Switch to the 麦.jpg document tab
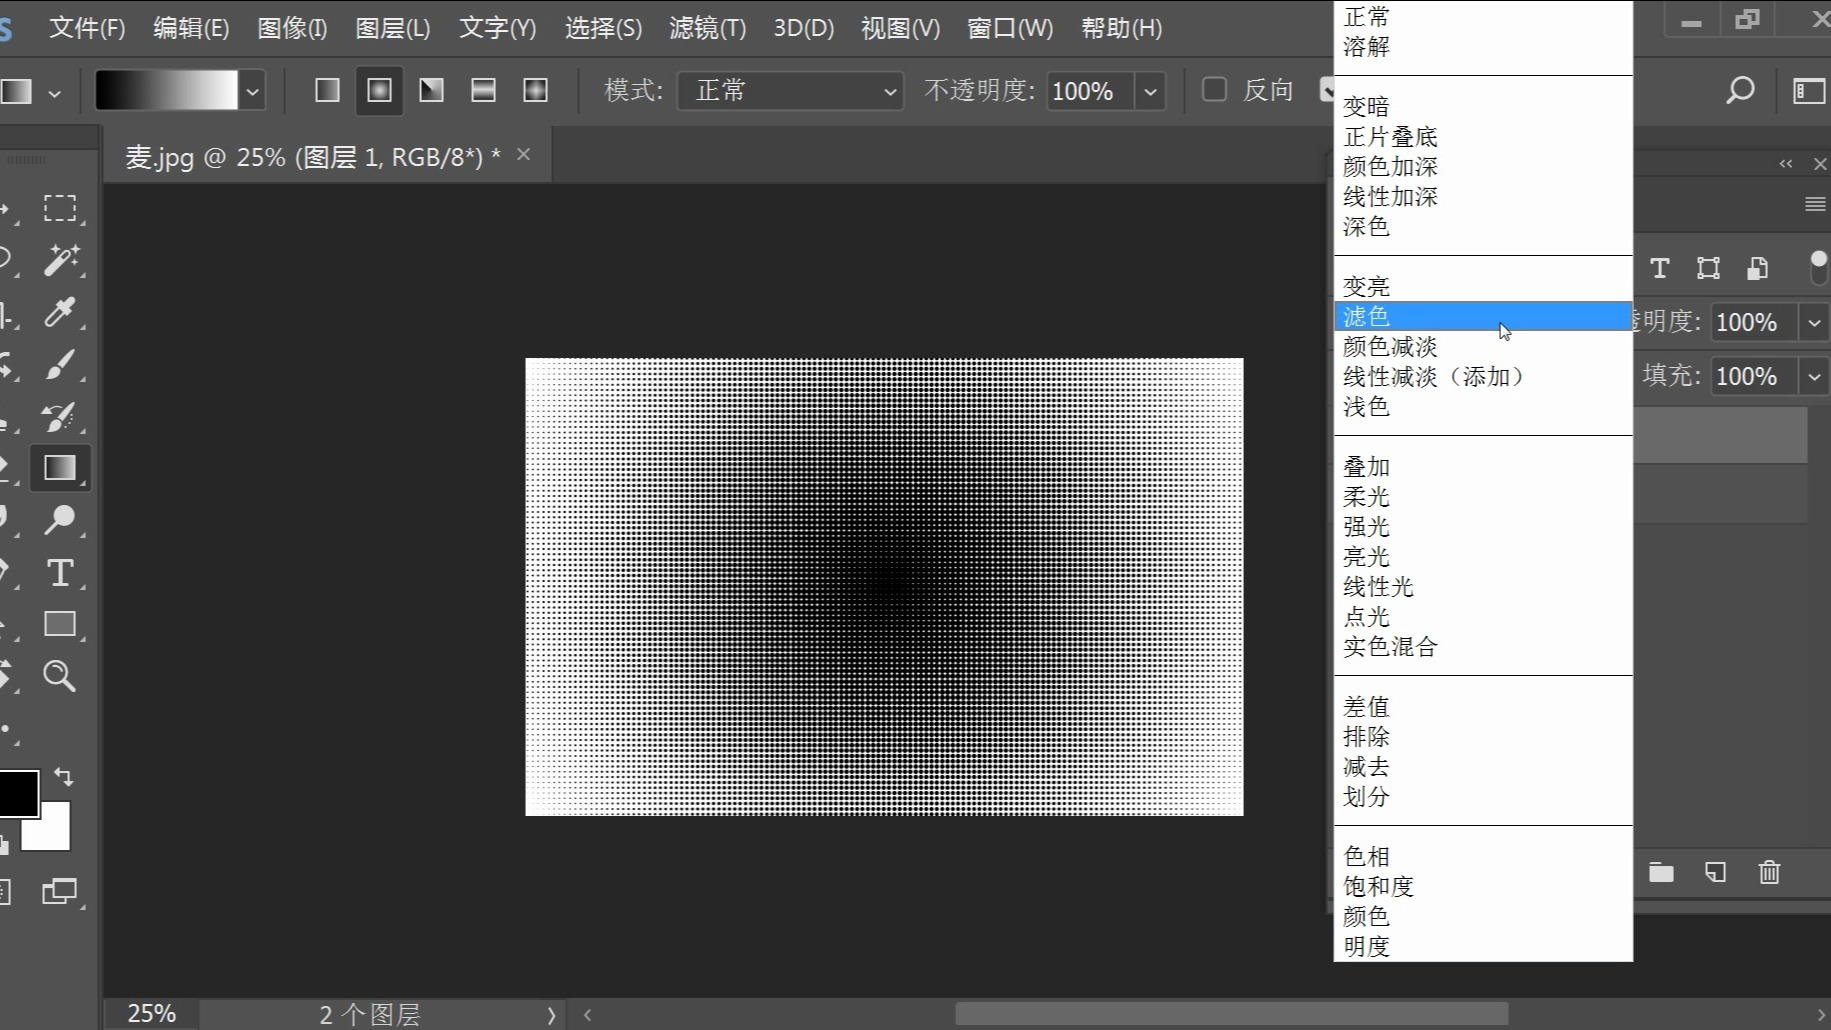Screen dimensions: 1831x1030 click(x=313, y=156)
